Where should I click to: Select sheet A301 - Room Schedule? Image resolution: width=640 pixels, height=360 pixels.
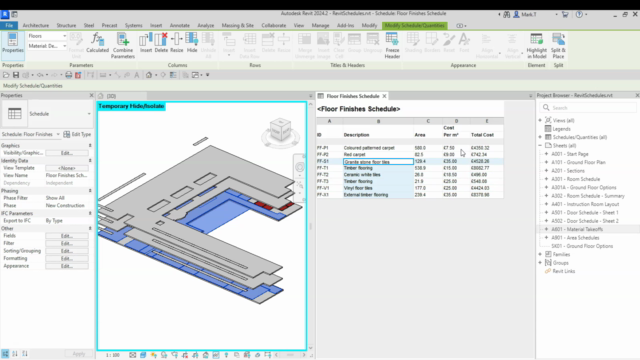click(576, 179)
